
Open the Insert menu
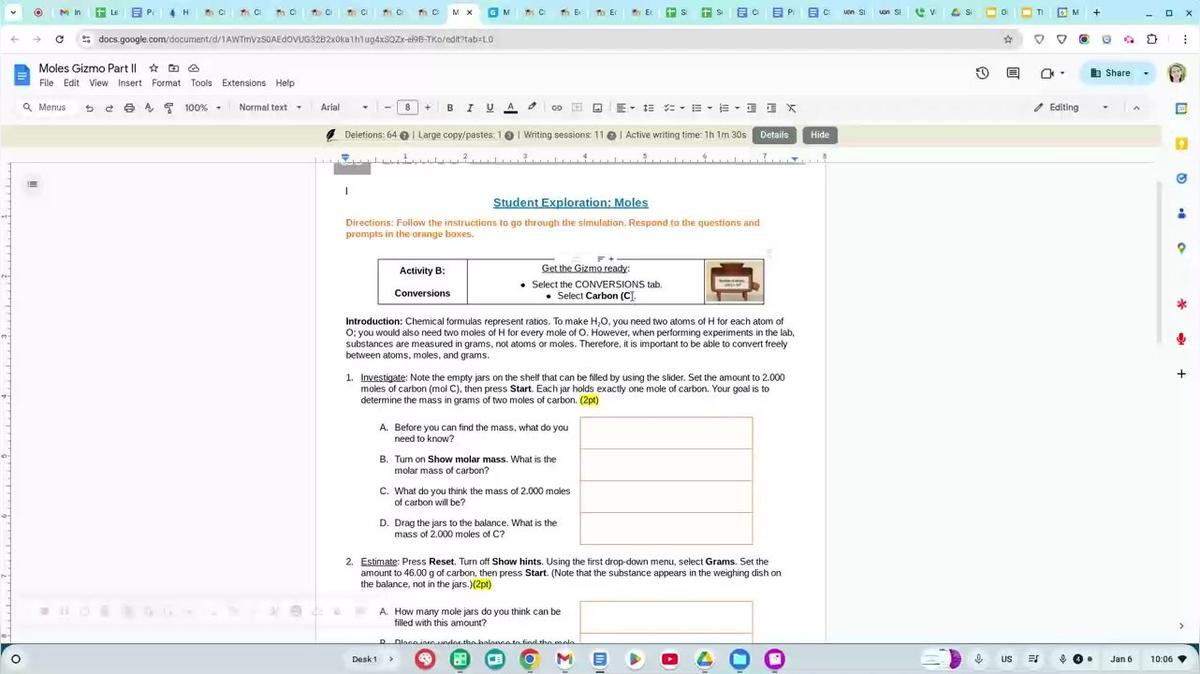coord(130,83)
